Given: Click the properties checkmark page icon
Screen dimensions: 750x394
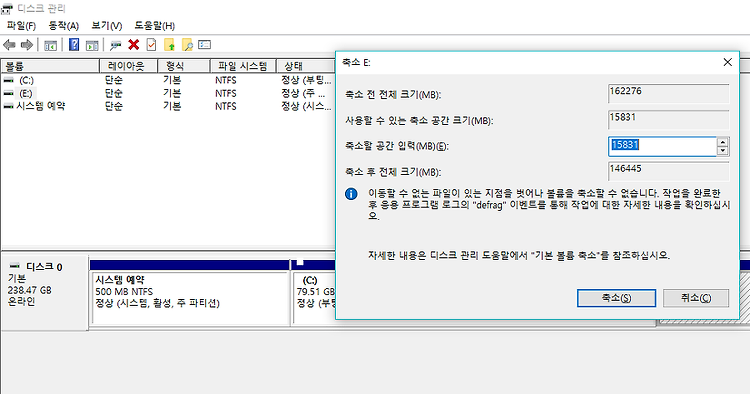Looking at the screenshot, I should click(x=151, y=45).
